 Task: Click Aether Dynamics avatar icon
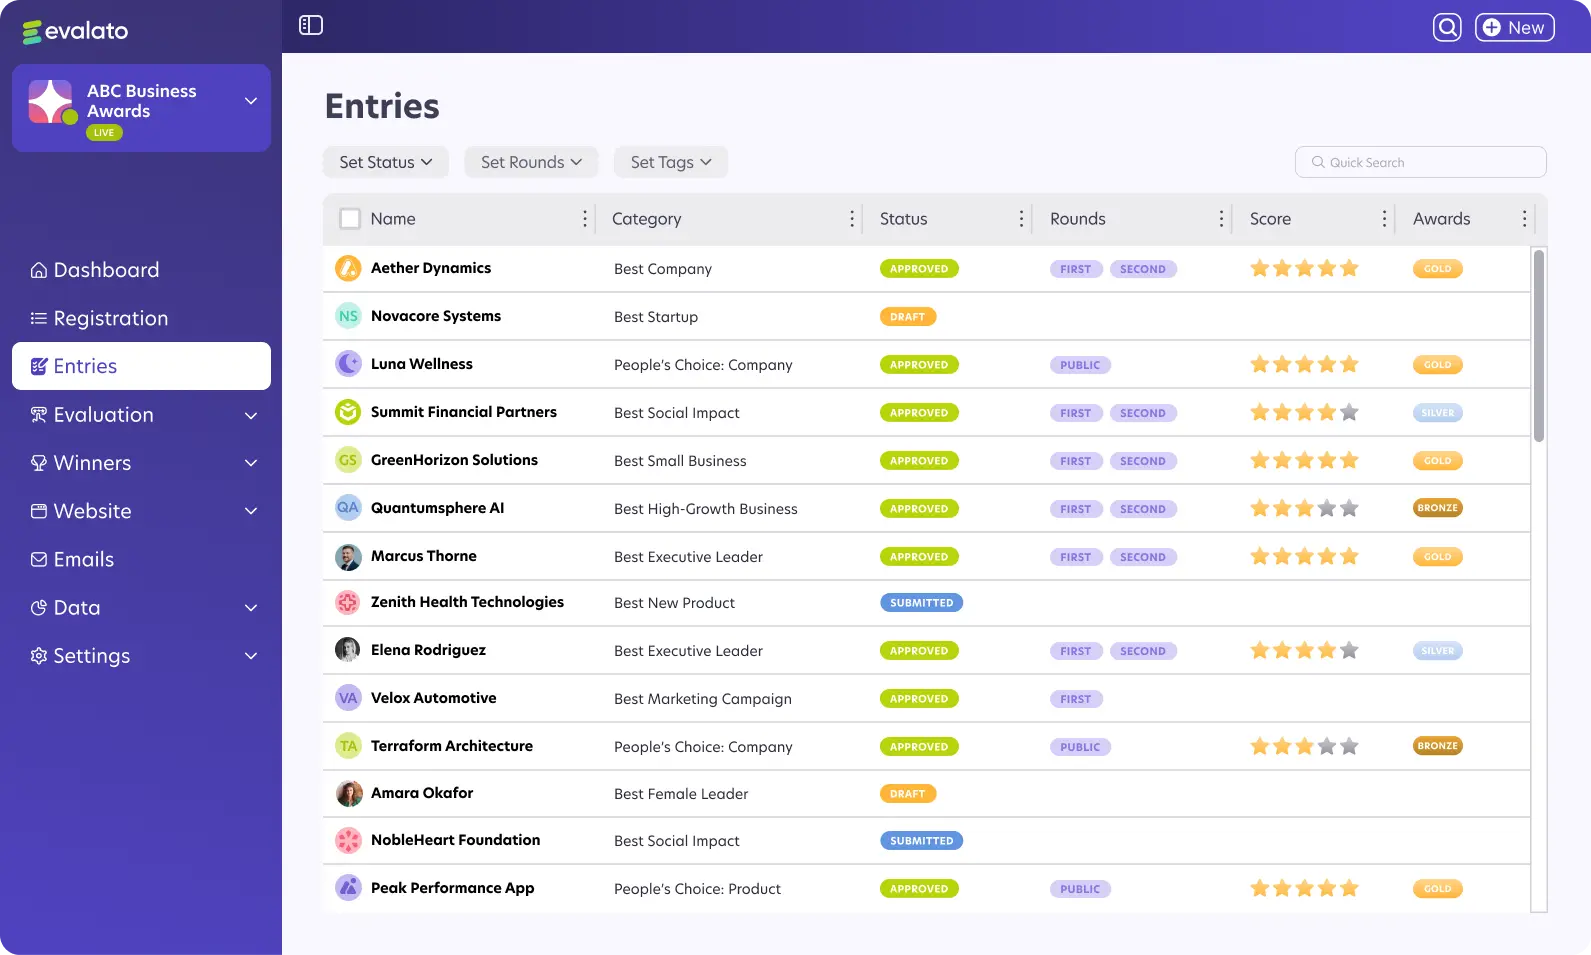(x=348, y=268)
